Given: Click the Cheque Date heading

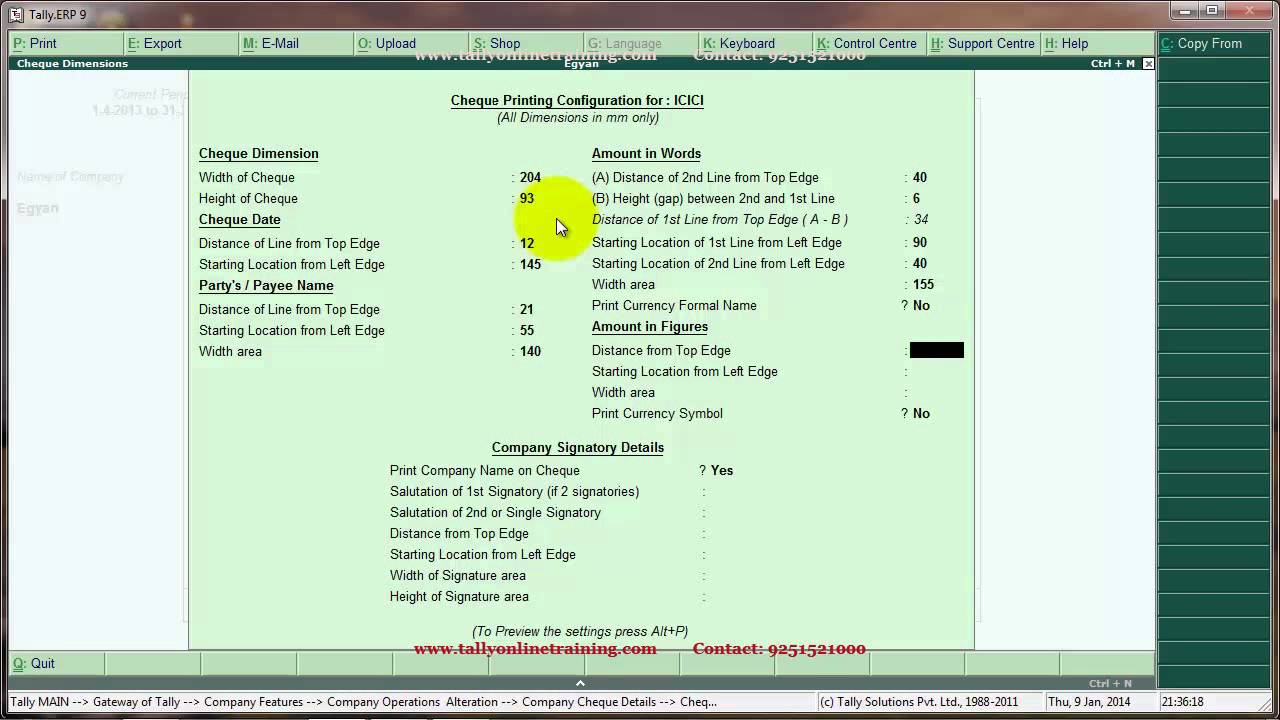Looking at the screenshot, I should (x=240, y=219).
